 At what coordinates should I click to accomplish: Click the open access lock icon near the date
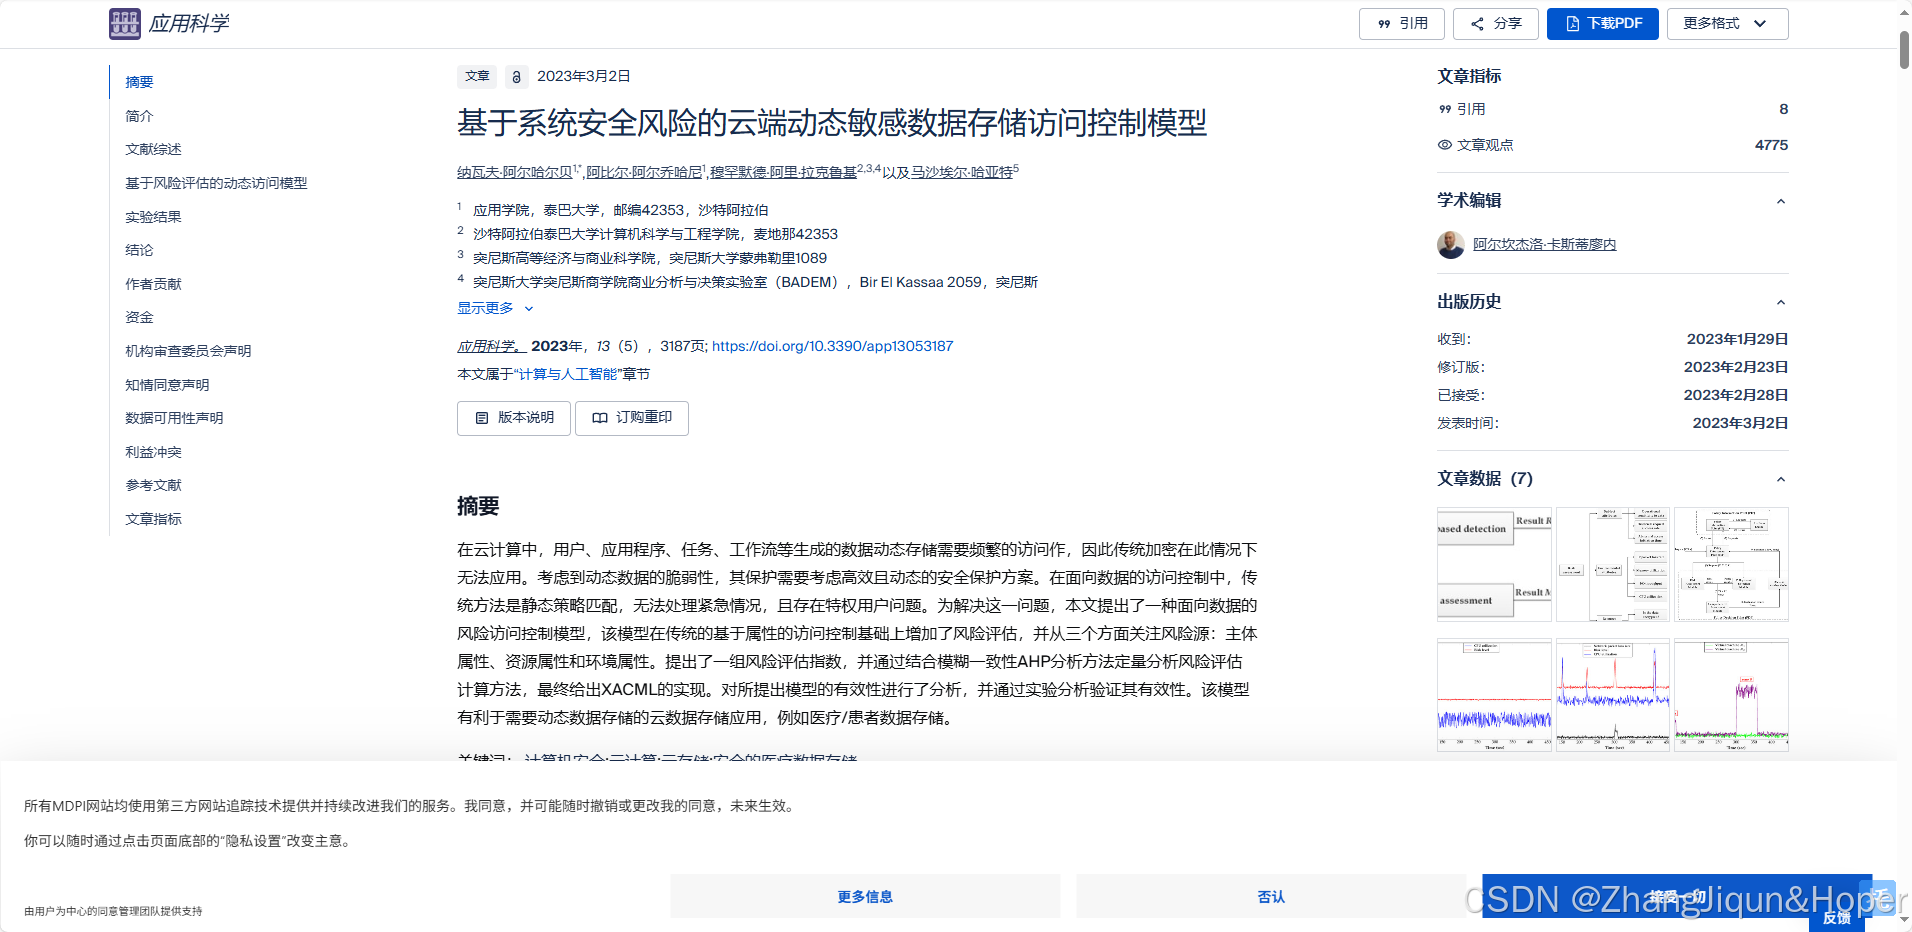pyautogui.click(x=515, y=76)
